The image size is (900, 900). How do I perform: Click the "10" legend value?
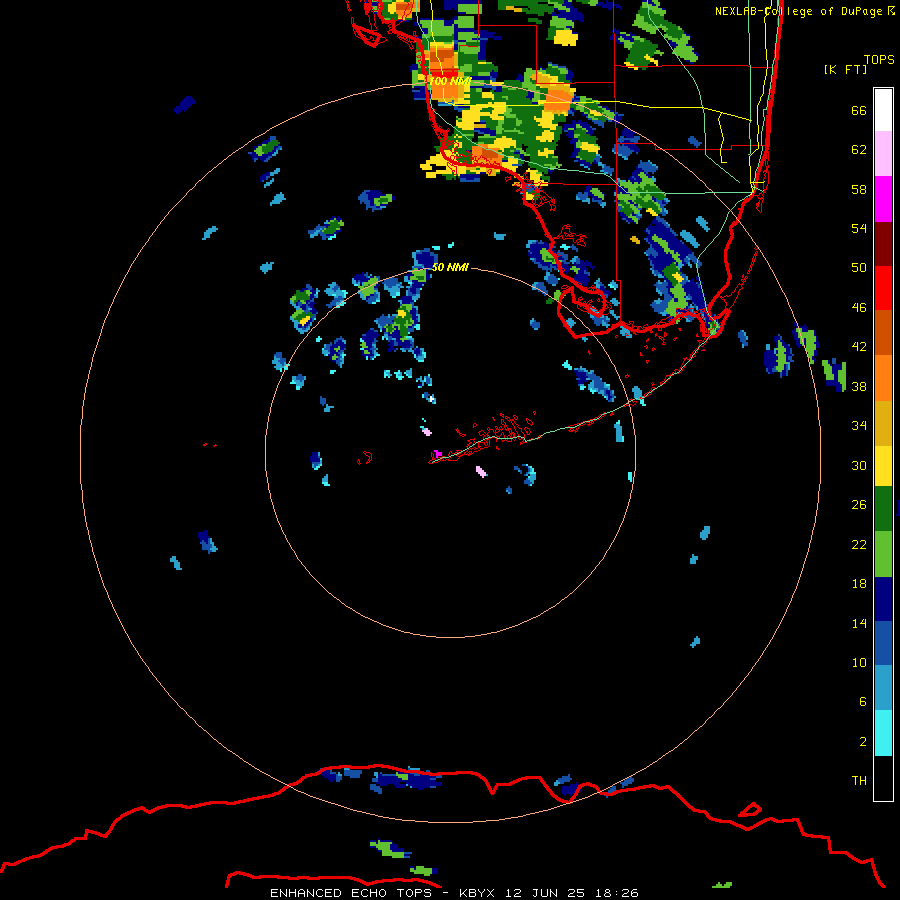pyautogui.click(x=859, y=663)
